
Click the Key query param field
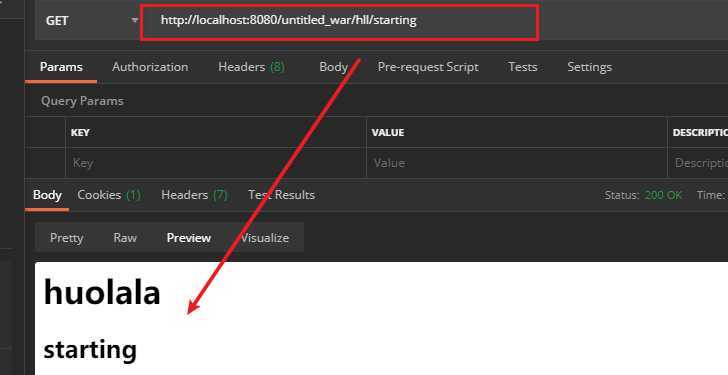(216, 163)
